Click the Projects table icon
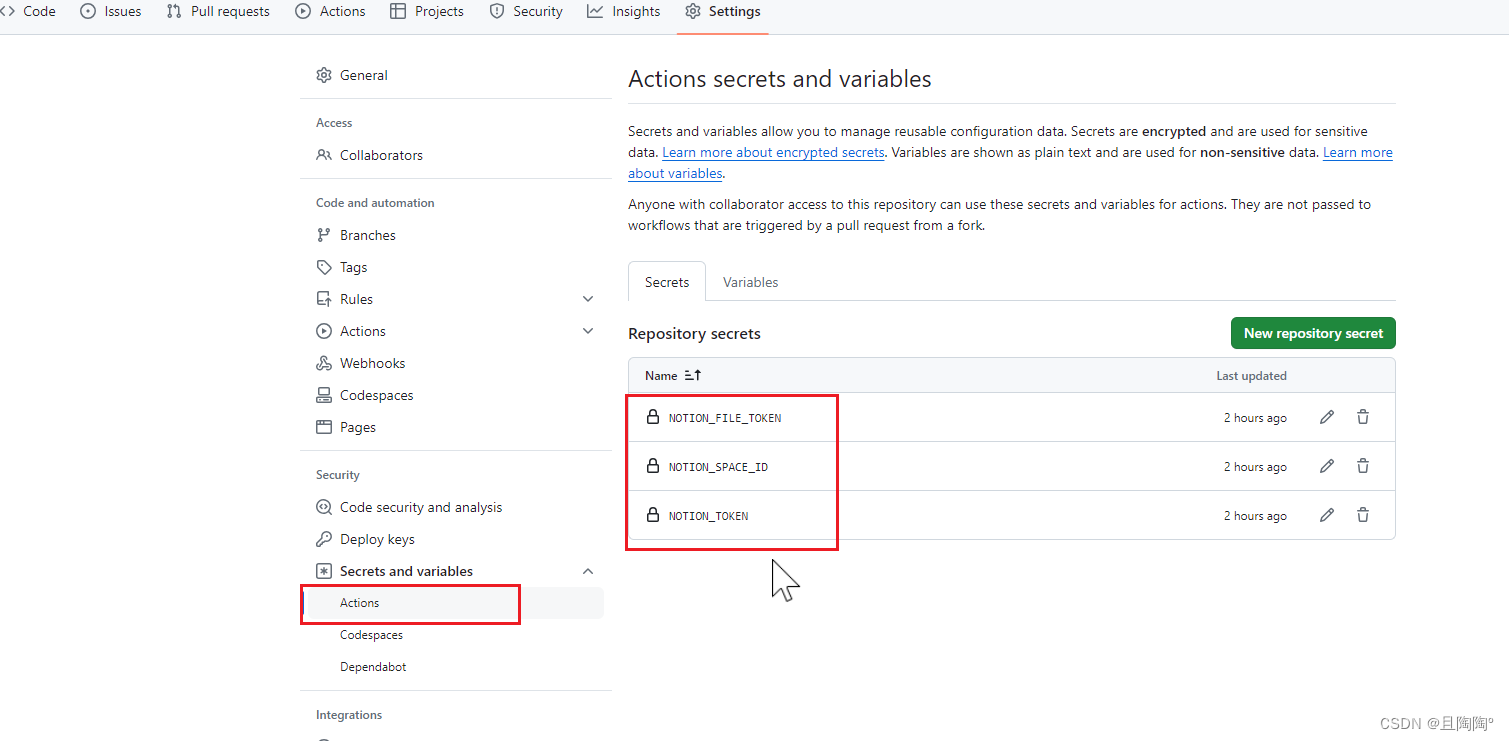 click(397, 11)
